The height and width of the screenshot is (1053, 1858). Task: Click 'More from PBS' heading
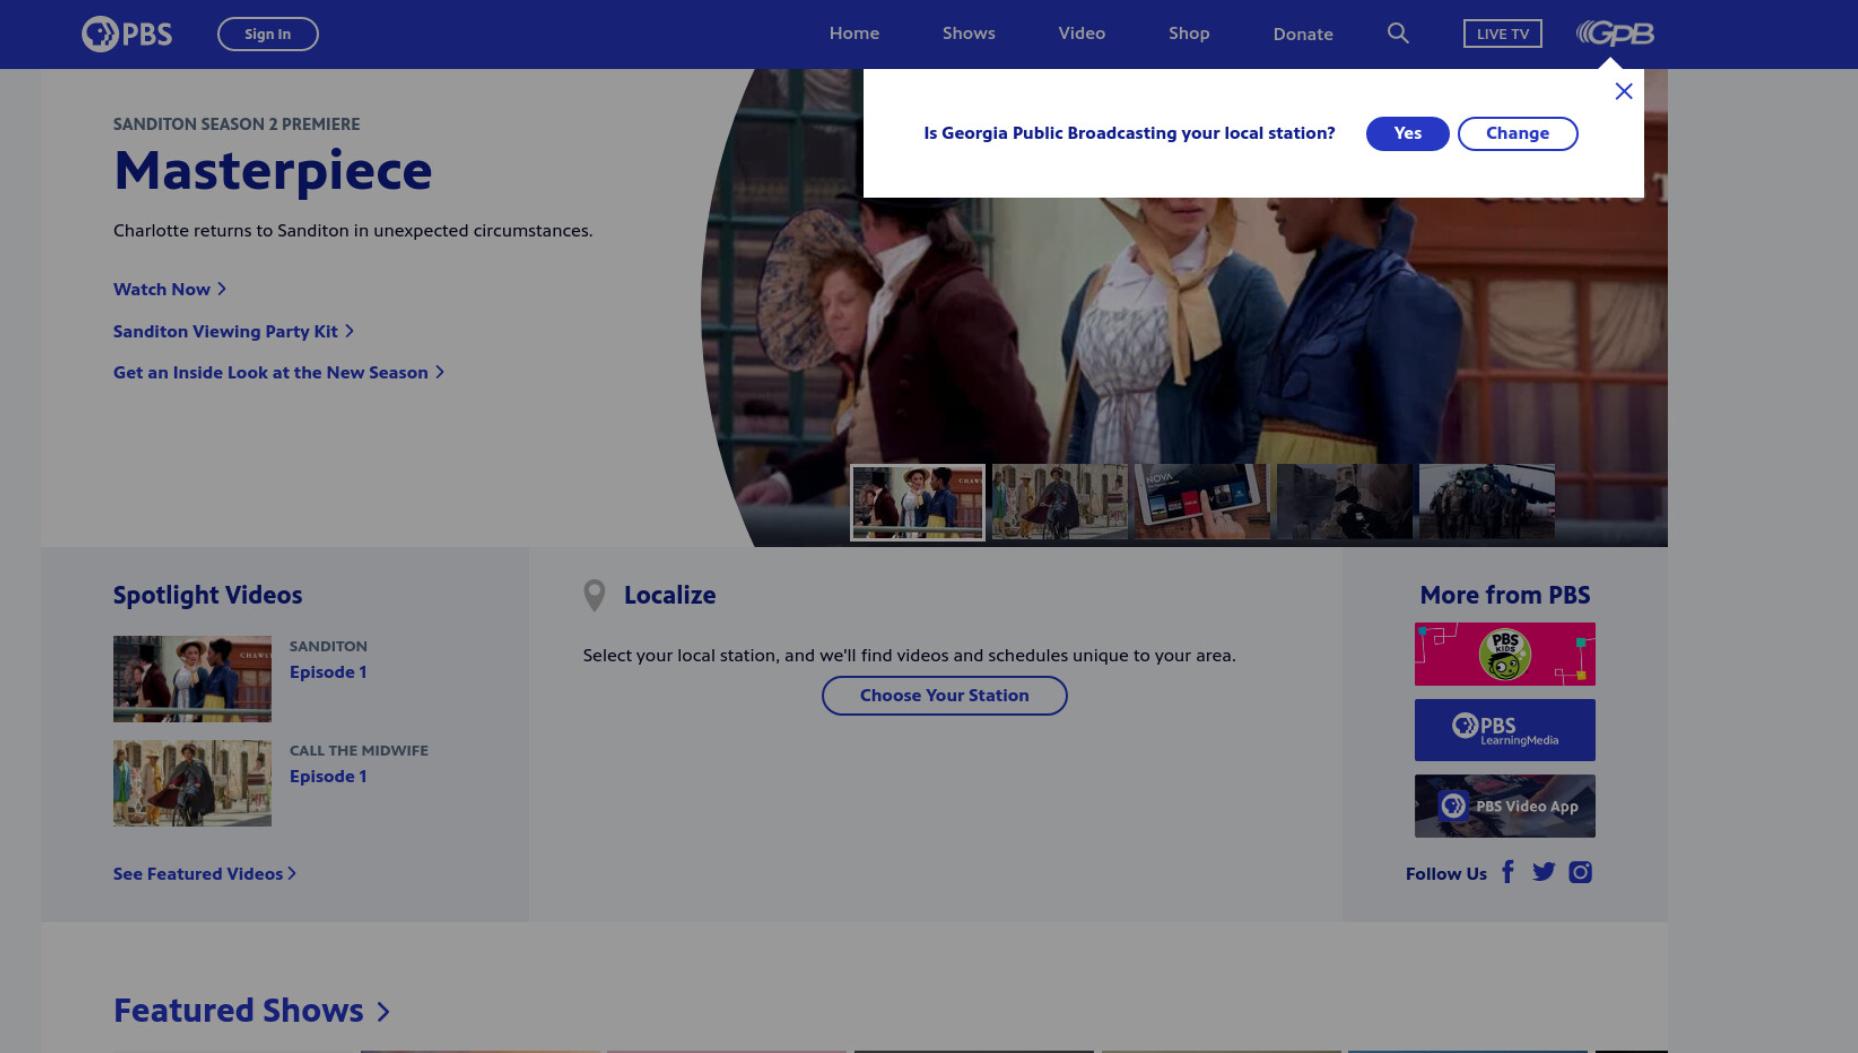[1504, 595]
